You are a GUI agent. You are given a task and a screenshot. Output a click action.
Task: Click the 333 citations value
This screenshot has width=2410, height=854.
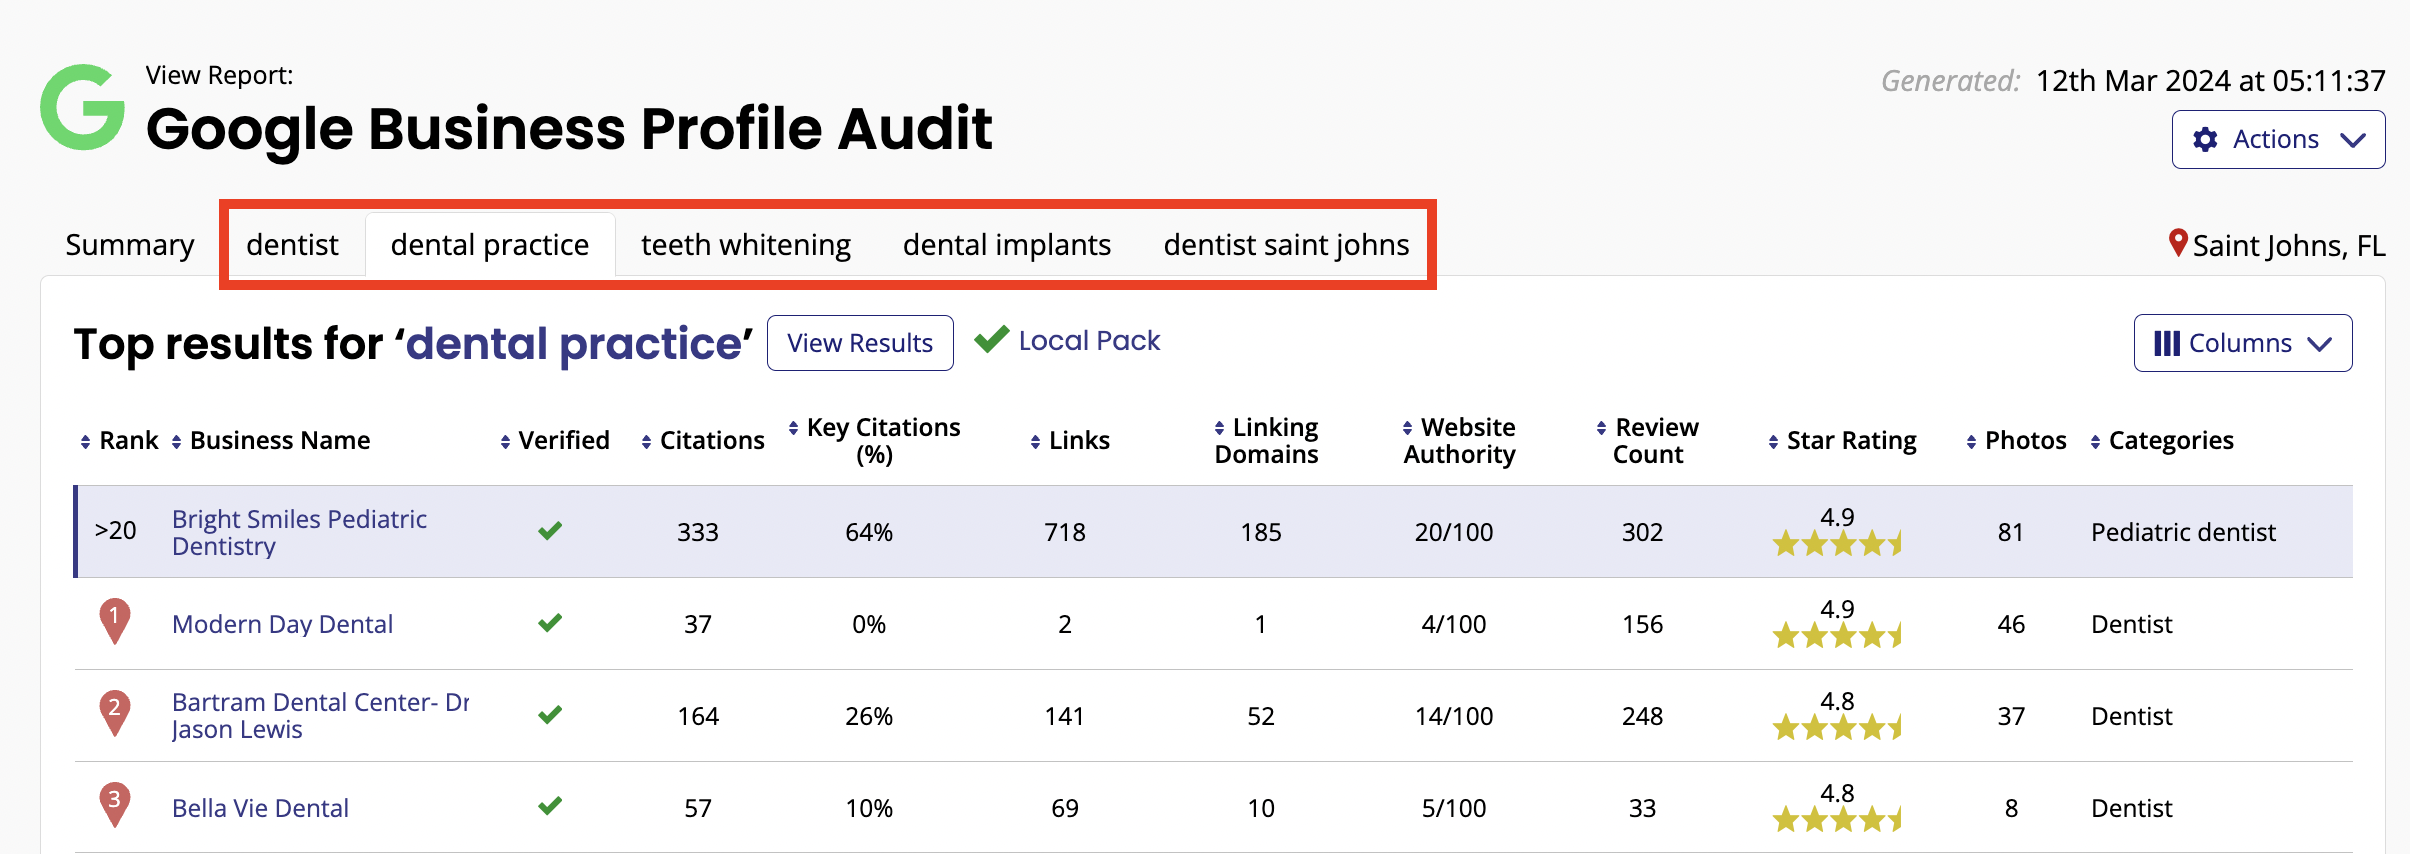698,532
